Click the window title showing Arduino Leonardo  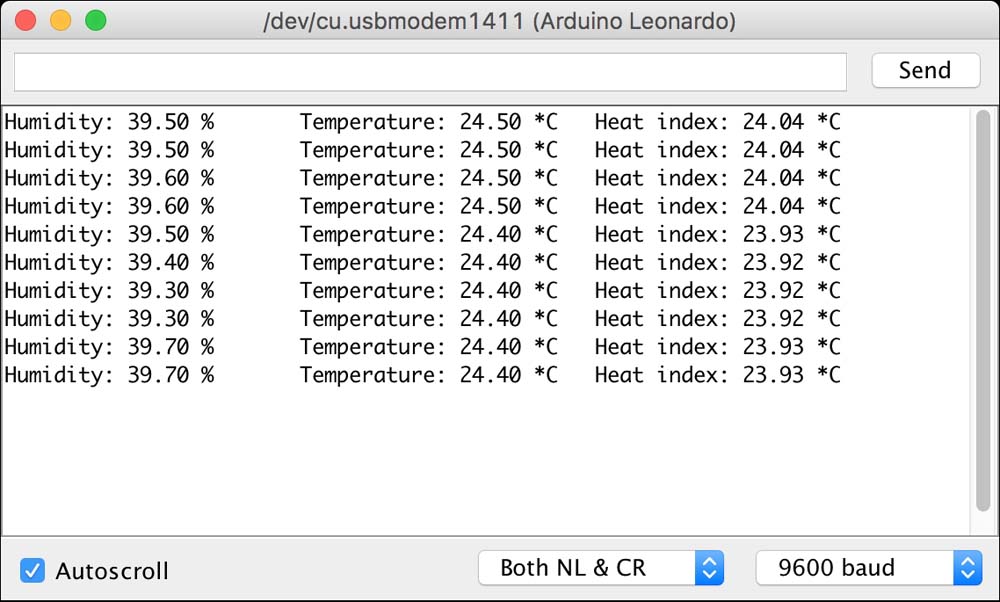tap(499, 21)
